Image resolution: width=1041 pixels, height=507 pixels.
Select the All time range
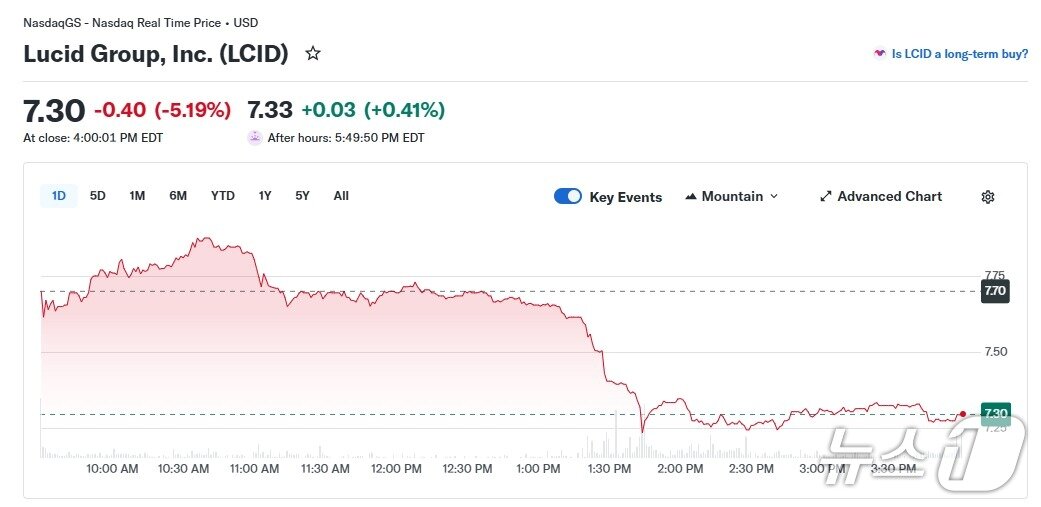click(341, 196)
